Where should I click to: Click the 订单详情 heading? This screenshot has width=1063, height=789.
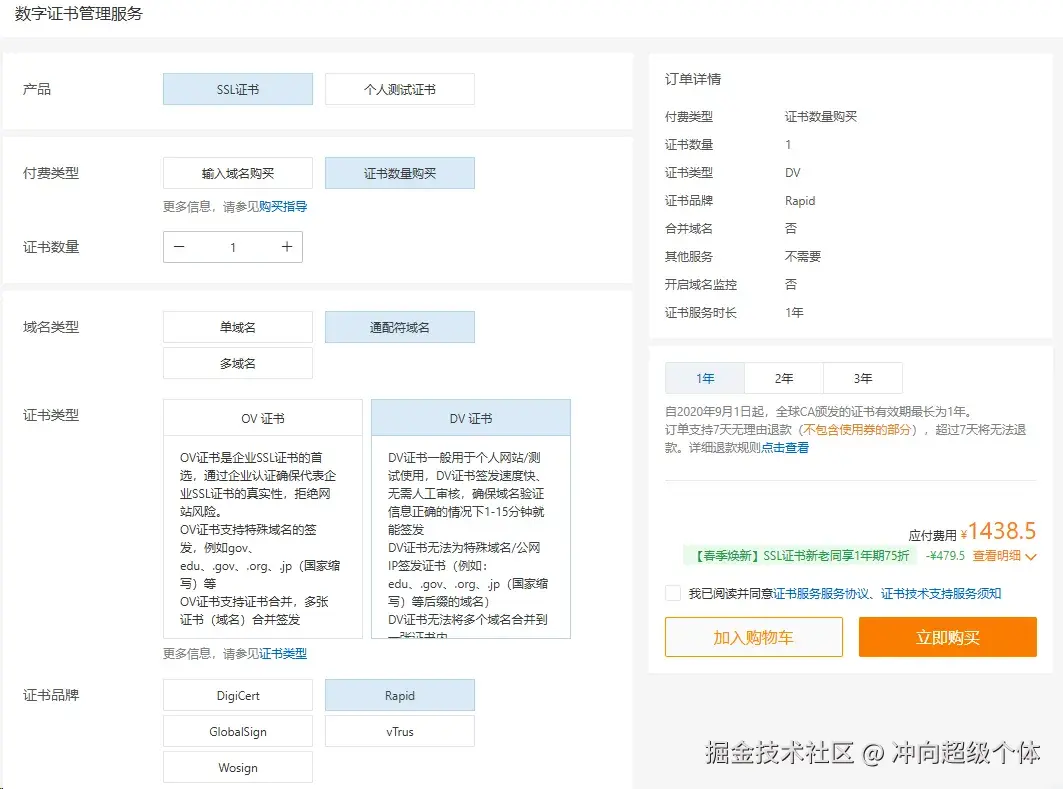tap(693, 79)
